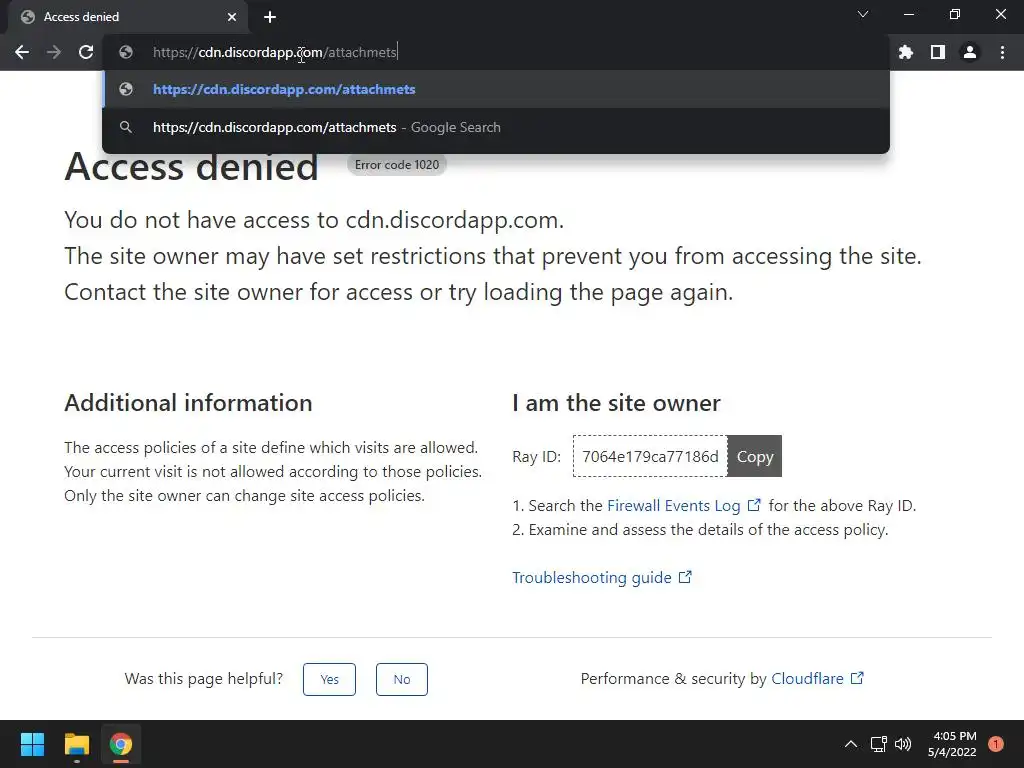Click the Error code 1020 badge
This screenshot has height=768, width=1024.
click(397, 165)
